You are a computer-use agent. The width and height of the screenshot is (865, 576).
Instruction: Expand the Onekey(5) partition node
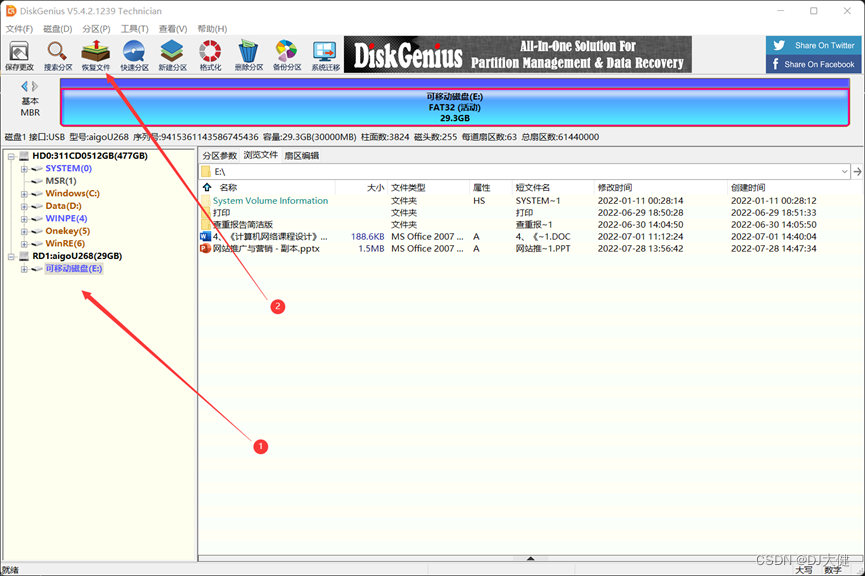(x=24, y=231)
